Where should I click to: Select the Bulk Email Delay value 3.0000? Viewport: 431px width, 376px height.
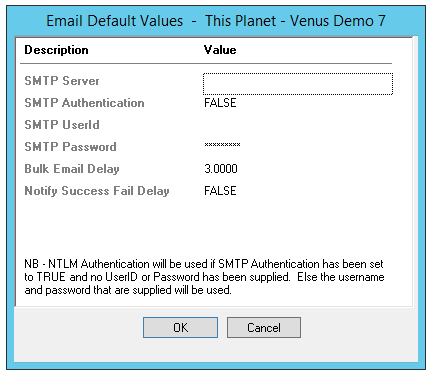(x=221, y=169)
